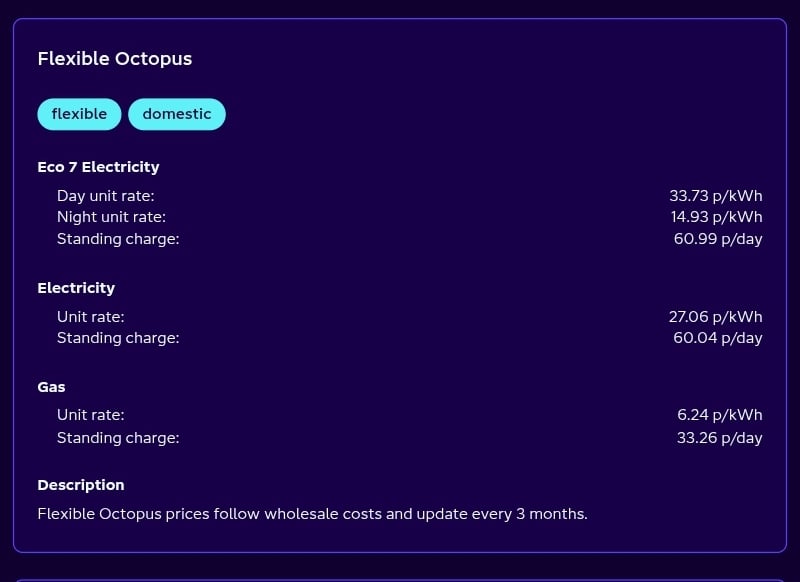Click the Day unit rate label

pos(106,196)
